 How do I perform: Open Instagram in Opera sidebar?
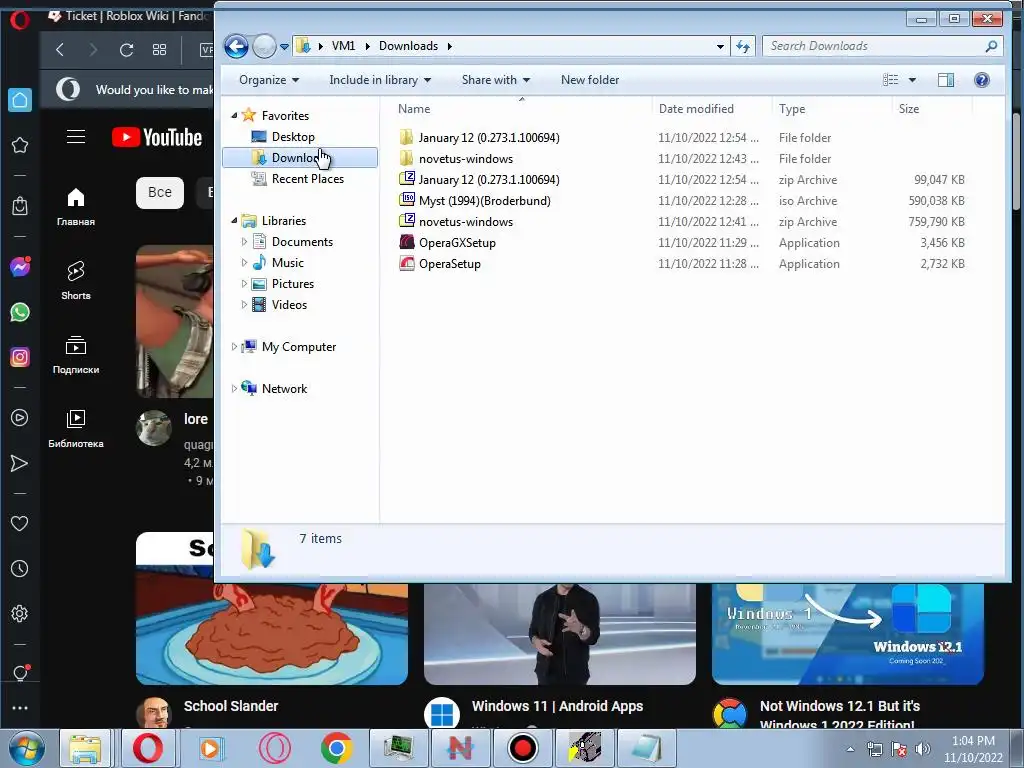tap(20, 357)
